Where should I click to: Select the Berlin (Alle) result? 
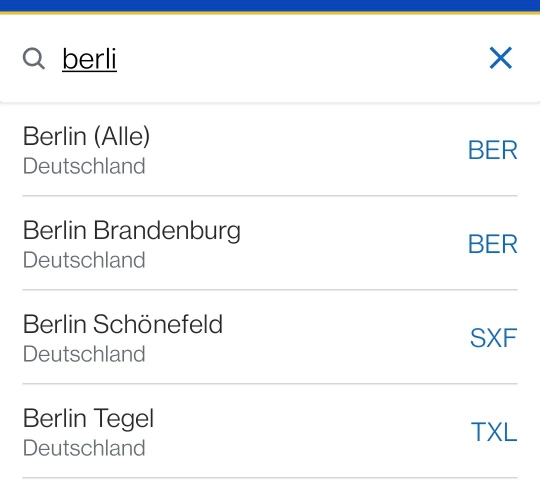tap(270, 150)
